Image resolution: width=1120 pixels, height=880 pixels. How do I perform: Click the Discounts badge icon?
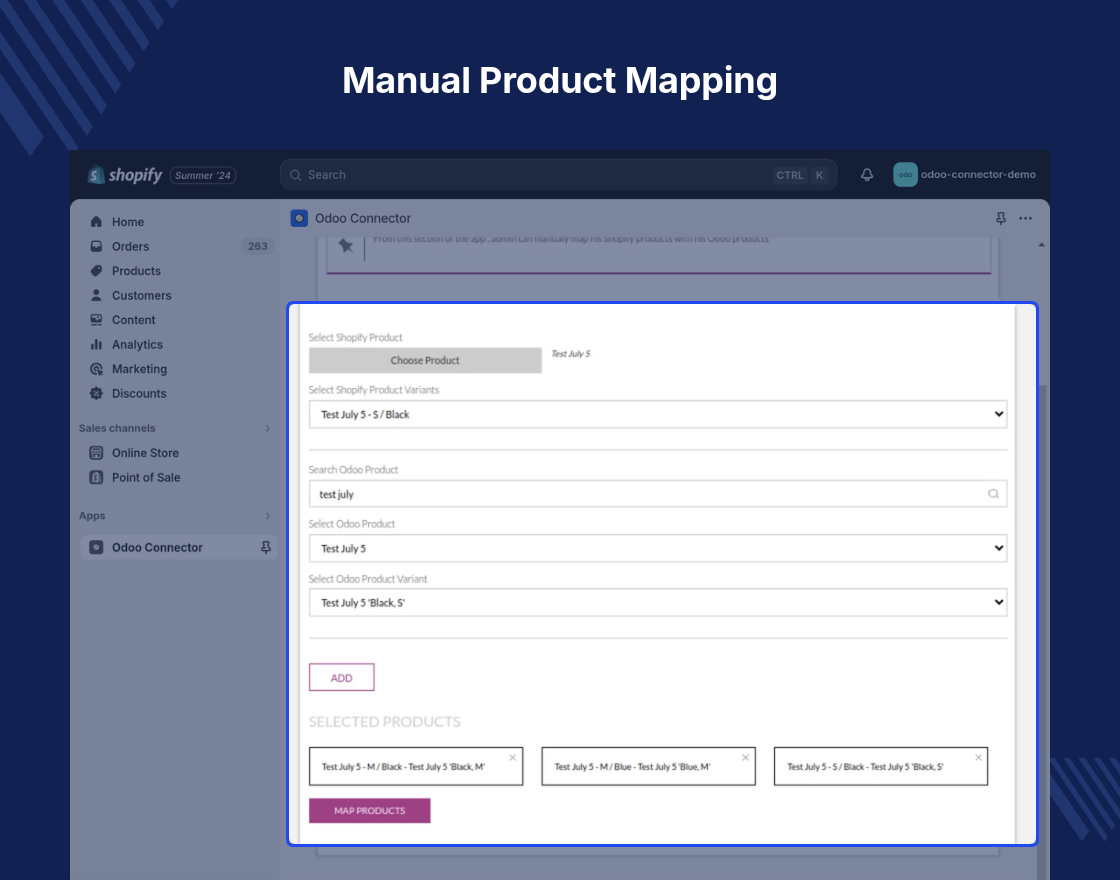(96, 393)
